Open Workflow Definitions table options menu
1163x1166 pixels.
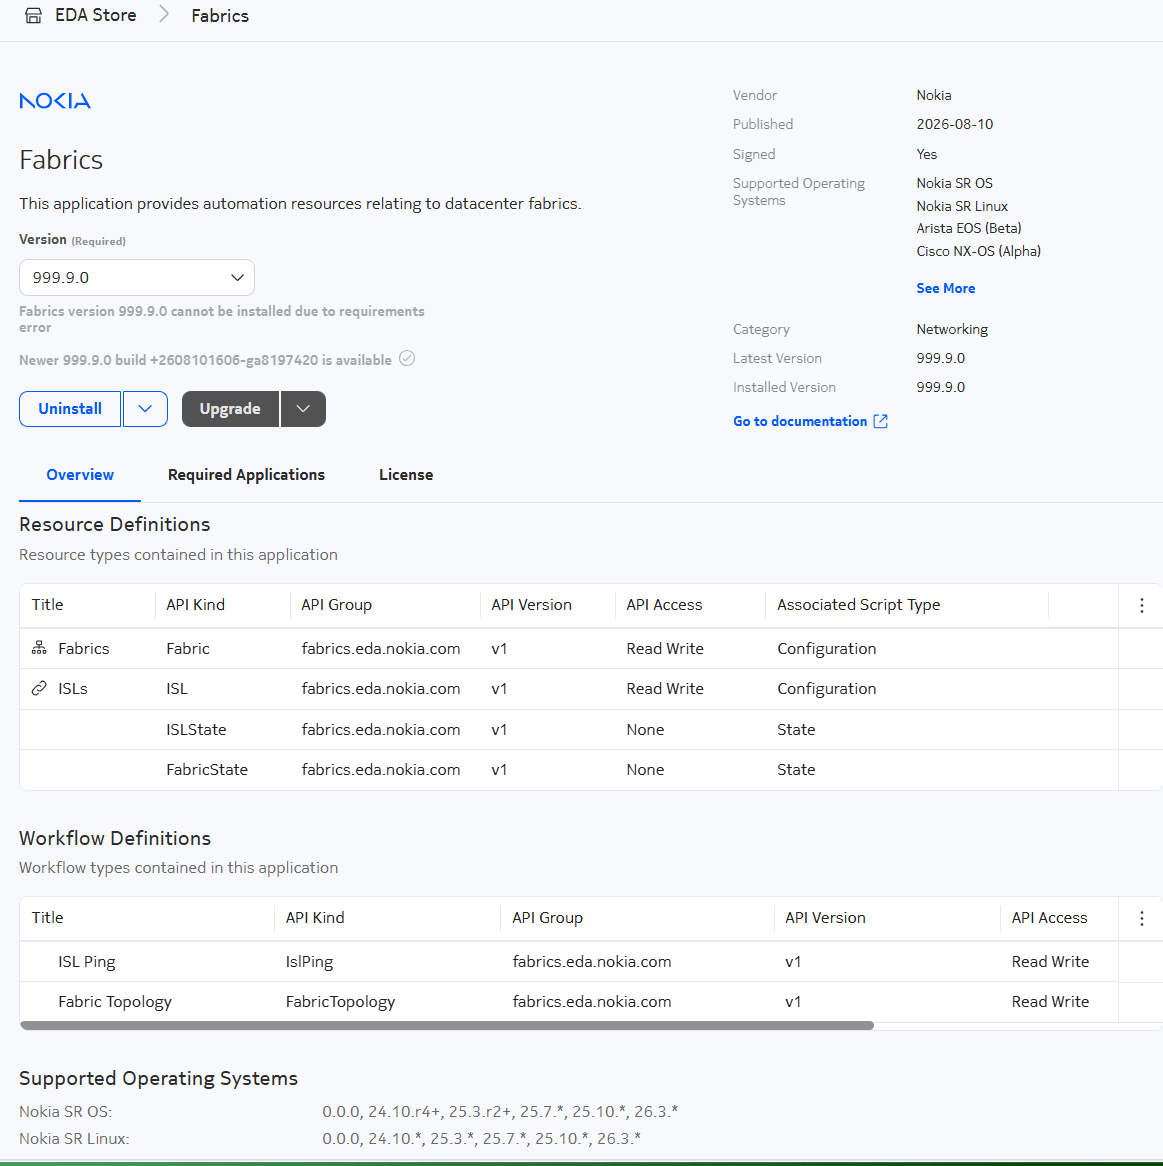[x=1141, y=918]
